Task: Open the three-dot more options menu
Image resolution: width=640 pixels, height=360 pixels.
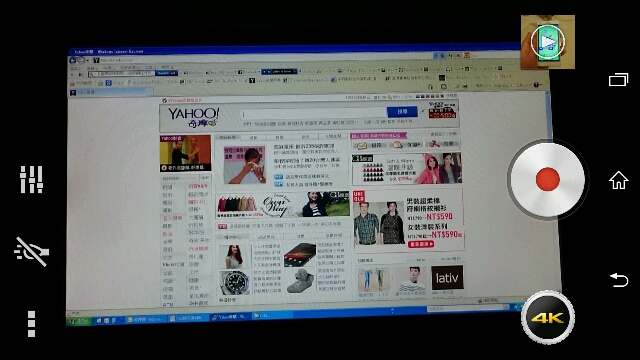Action: tap(31, 324)
